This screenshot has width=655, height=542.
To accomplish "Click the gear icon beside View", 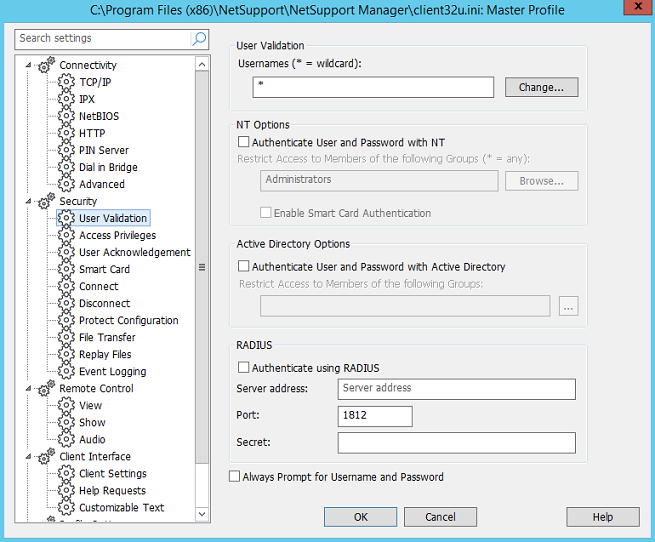I will tap(66, 405).
